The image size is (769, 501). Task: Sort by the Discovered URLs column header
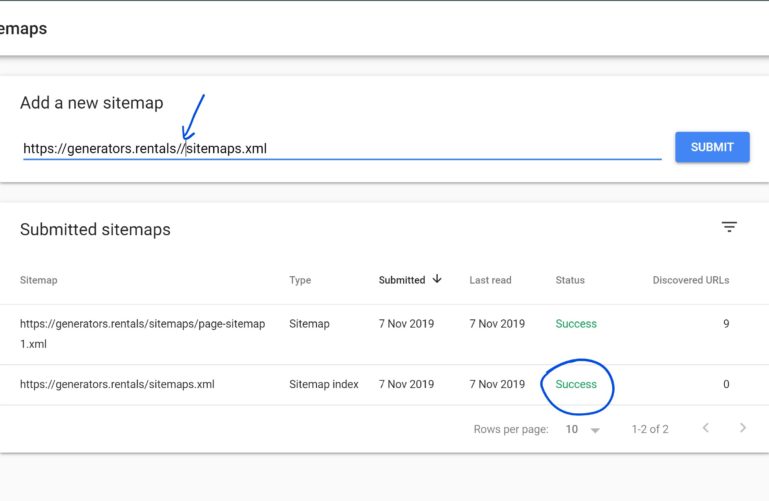(690, 280)
